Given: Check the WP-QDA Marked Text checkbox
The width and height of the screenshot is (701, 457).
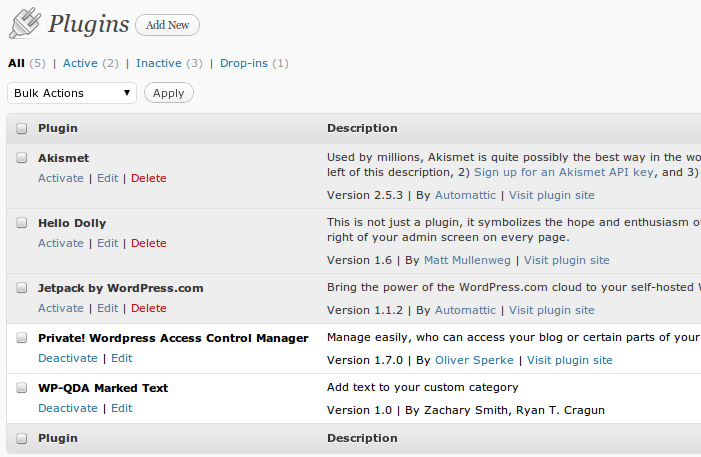Looking at the screenshot, I should pyautogui.click(x=21, y=388).
